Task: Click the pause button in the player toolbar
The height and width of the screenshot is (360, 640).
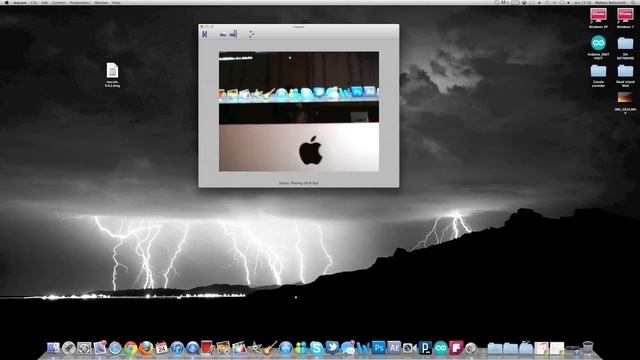Action: 204,34
